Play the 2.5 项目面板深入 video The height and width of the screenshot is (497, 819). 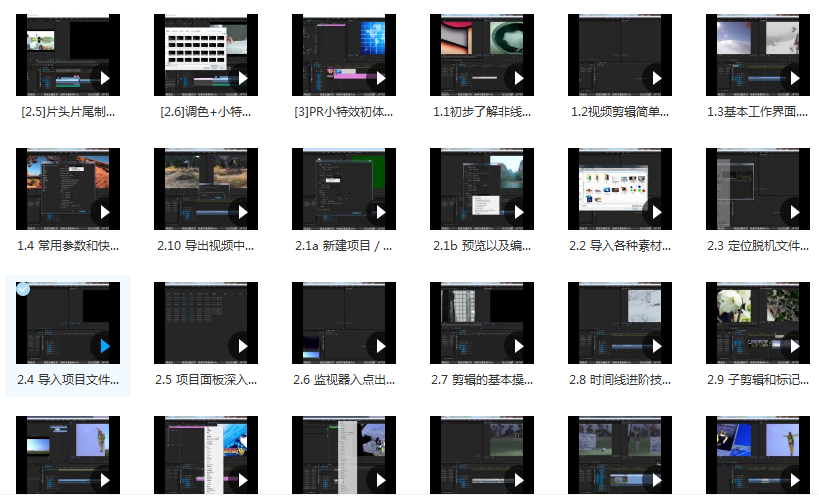242,346
